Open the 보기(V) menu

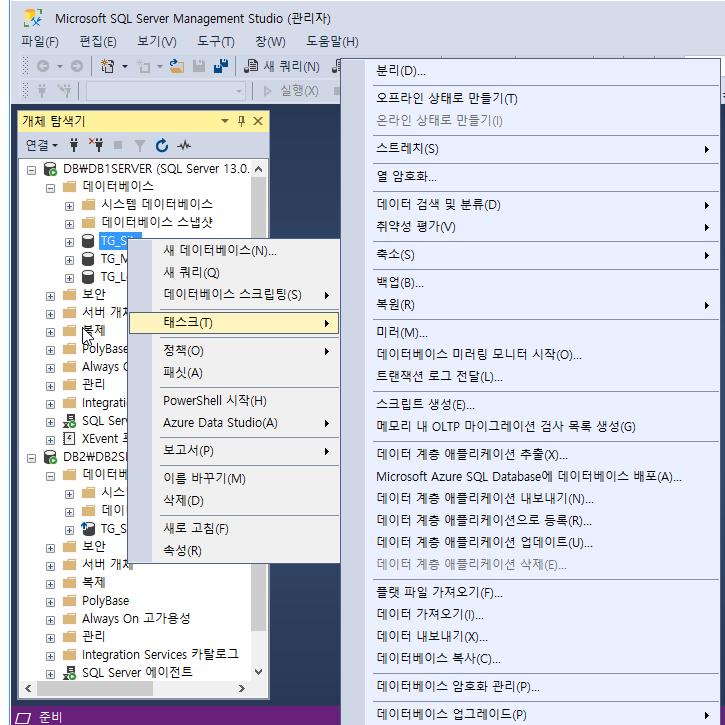(157, 42)
